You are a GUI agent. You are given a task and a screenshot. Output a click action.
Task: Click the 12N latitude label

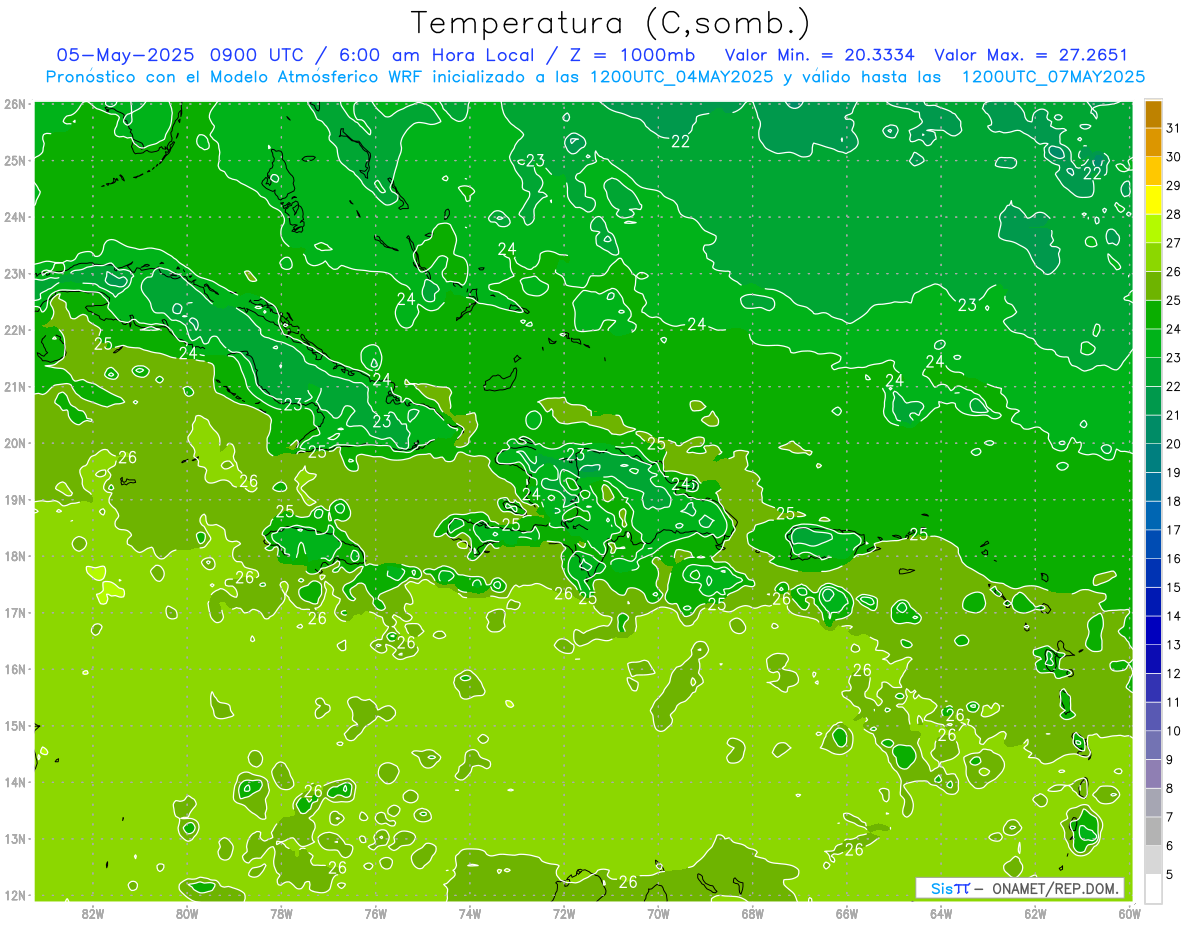coord(15,895)
